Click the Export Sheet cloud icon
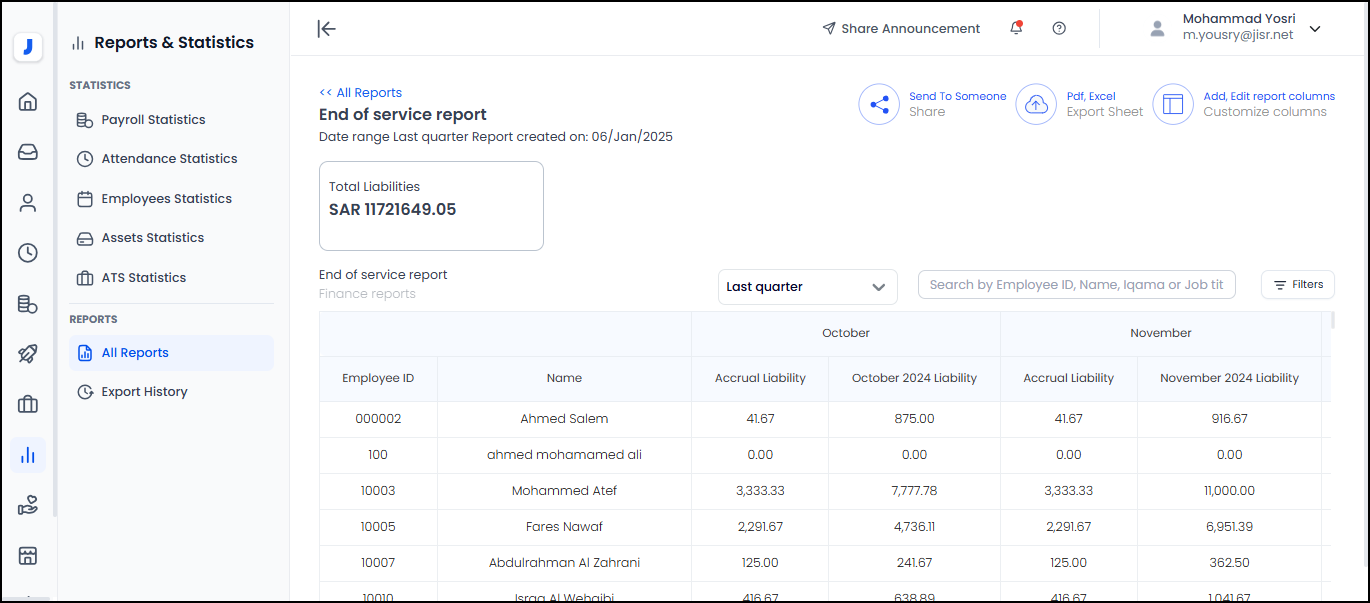This screenshot has height=603, width=1370. (1036, 104)
